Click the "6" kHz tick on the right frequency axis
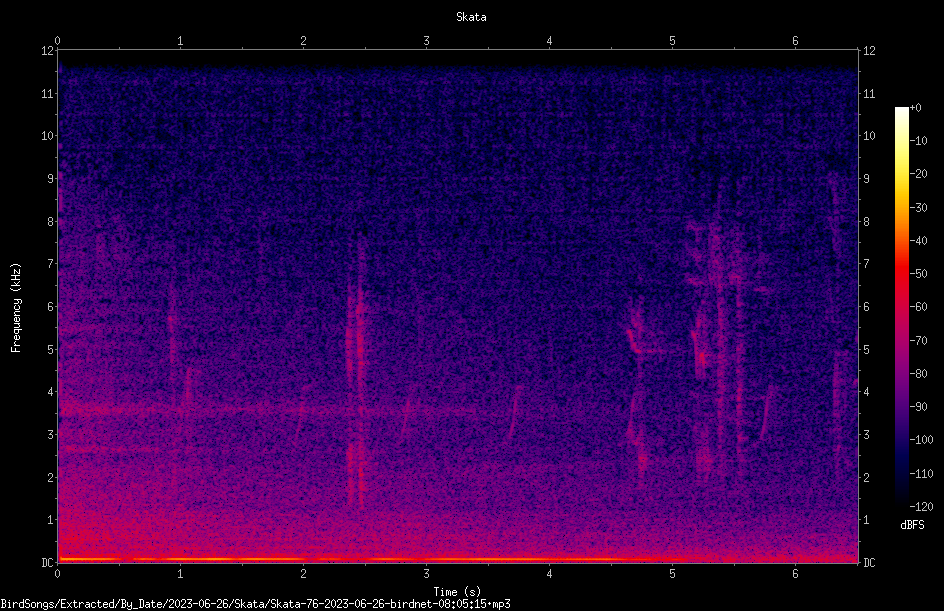The image size is (944, 611). 866,306
